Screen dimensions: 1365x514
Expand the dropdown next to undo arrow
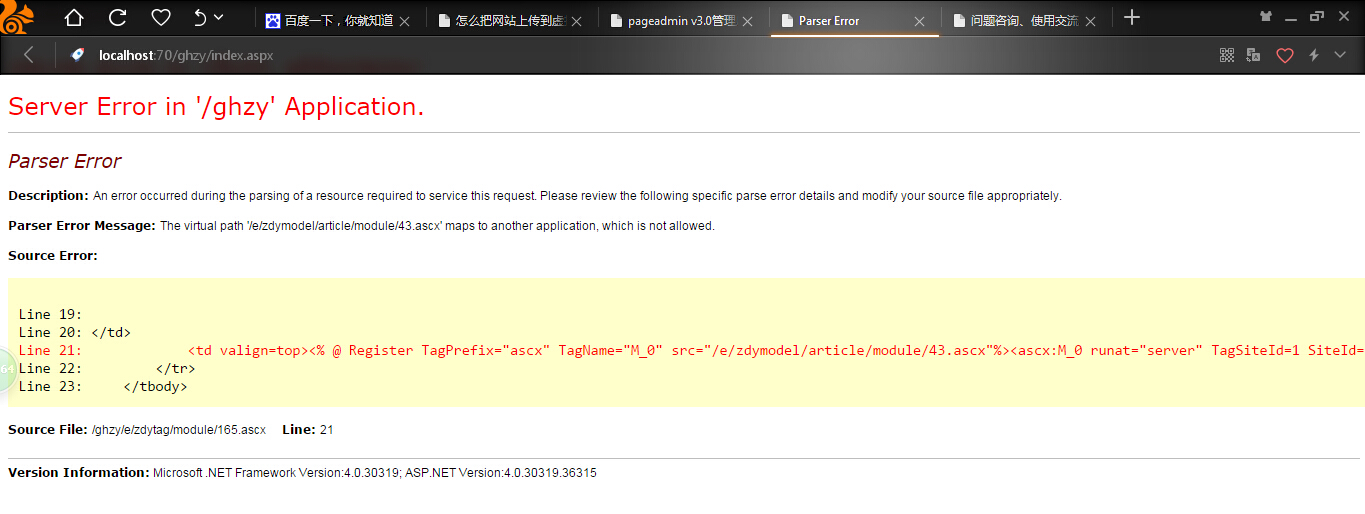pos(219,17)
